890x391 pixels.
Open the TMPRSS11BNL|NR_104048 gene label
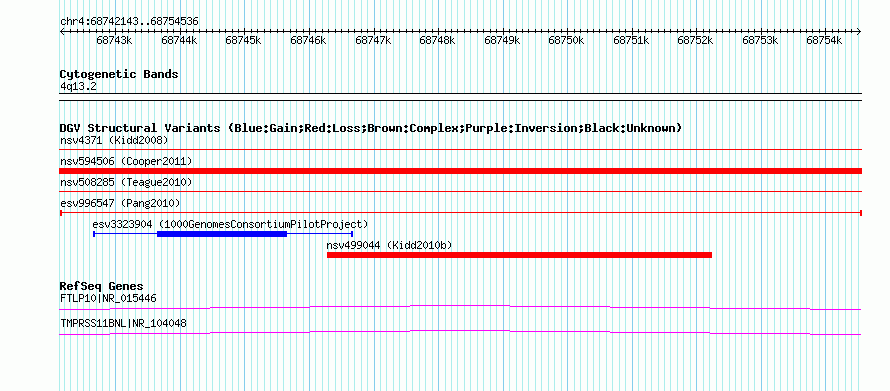click(x=123, y=323)
